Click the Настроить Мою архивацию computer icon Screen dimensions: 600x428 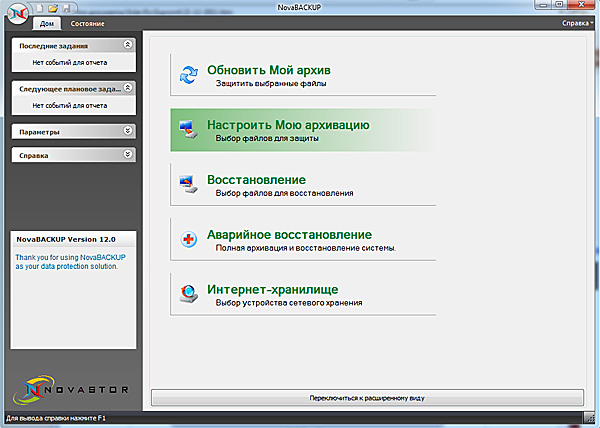[188, 130]
